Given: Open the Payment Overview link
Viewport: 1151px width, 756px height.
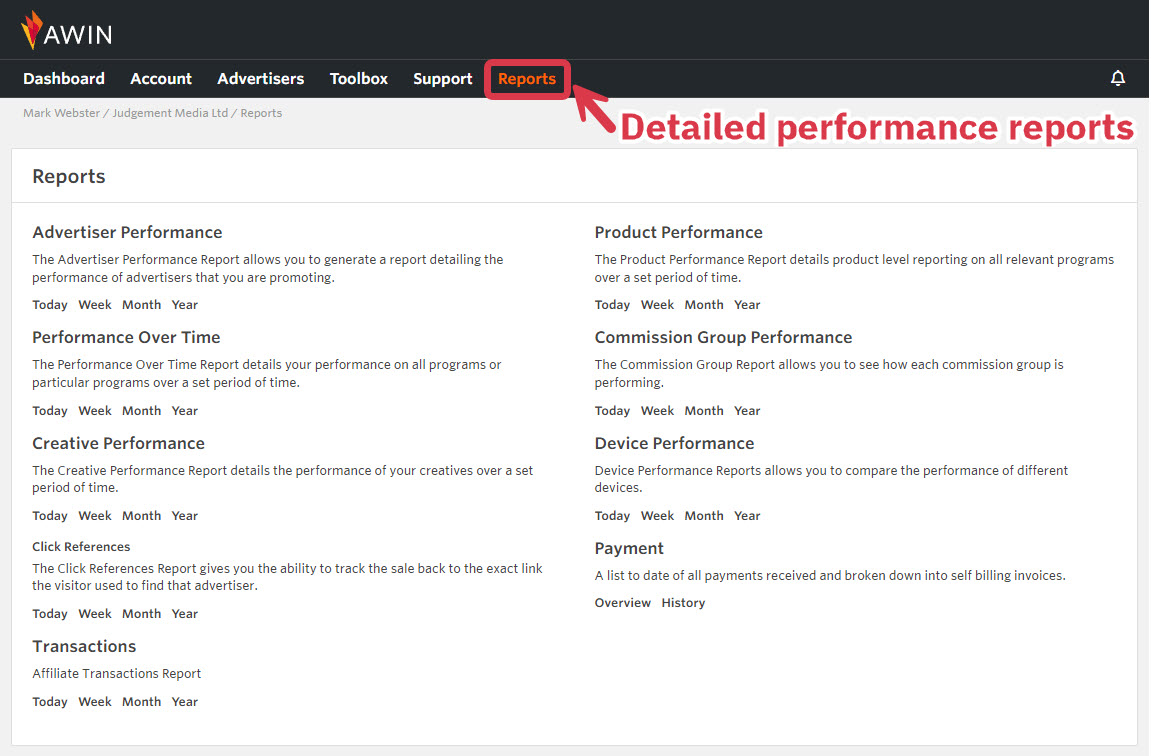Looking at the screenshot, I should pos(622,603).
